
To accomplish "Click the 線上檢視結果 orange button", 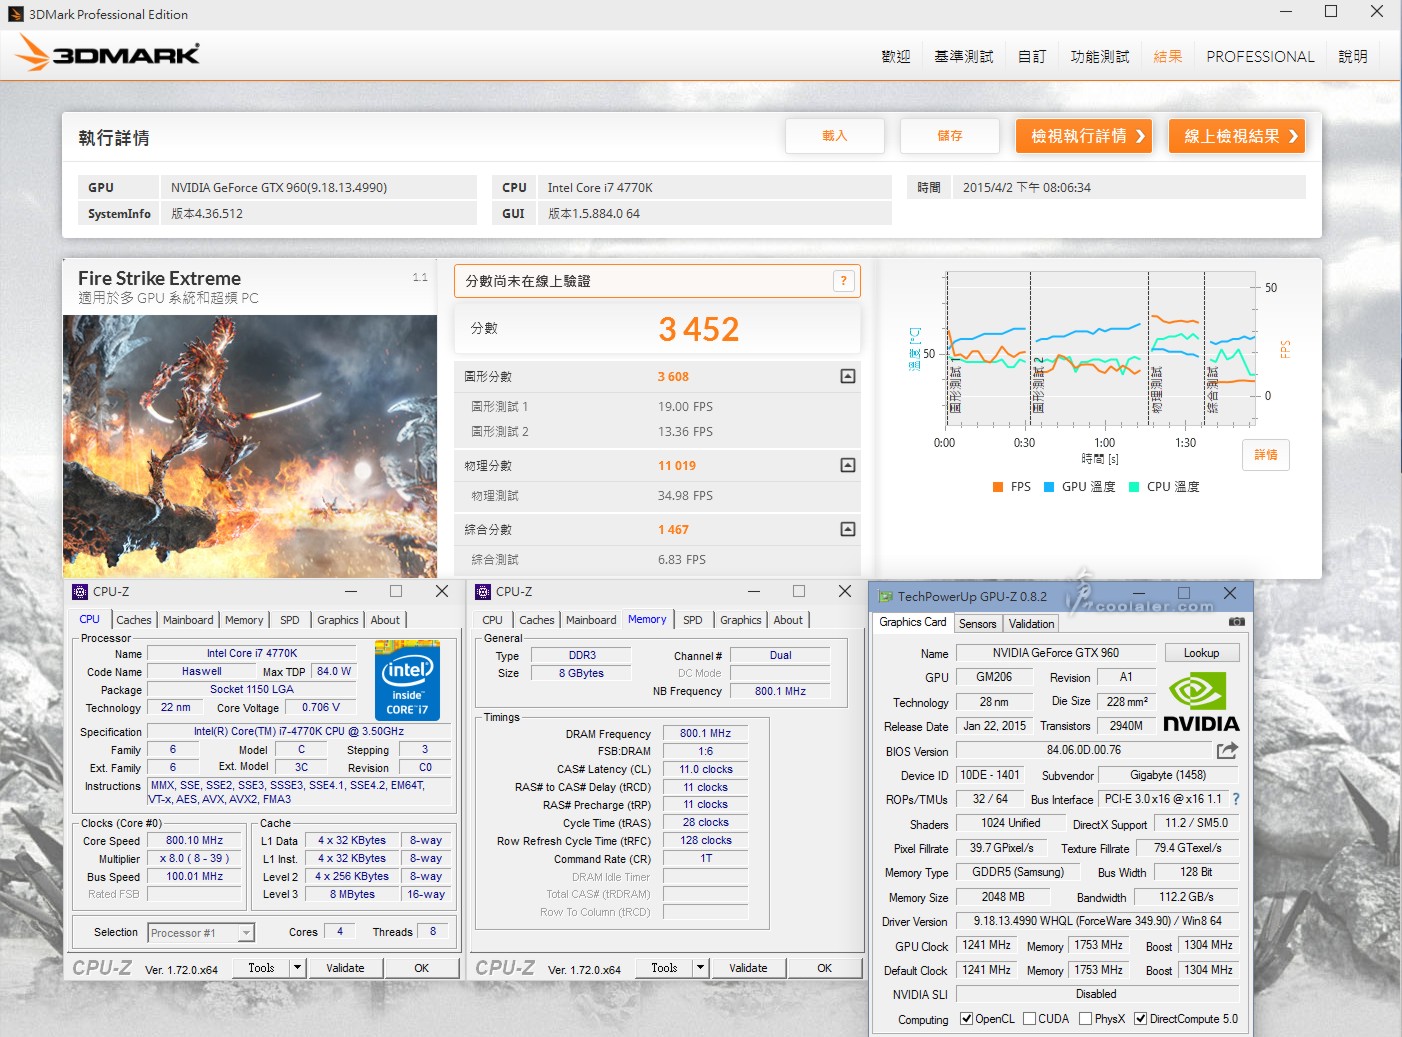I will (1237, 136).
